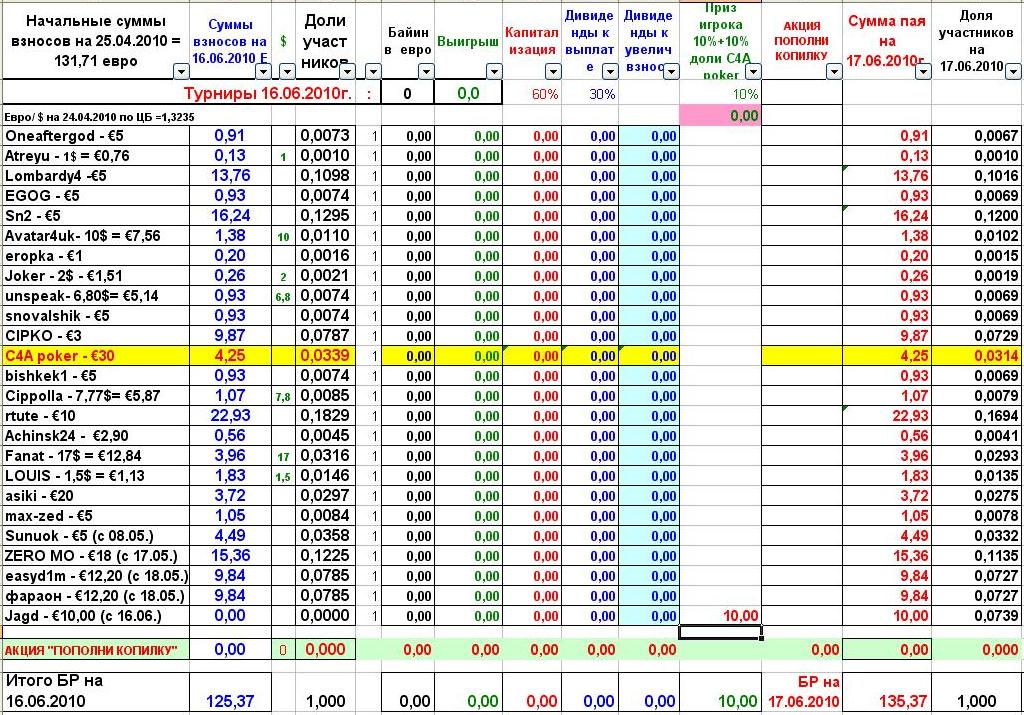The height and width of the screenshot is (715, 1024).
Task: Open the Байин в евро filter dropdown
Action: point(425,71)
